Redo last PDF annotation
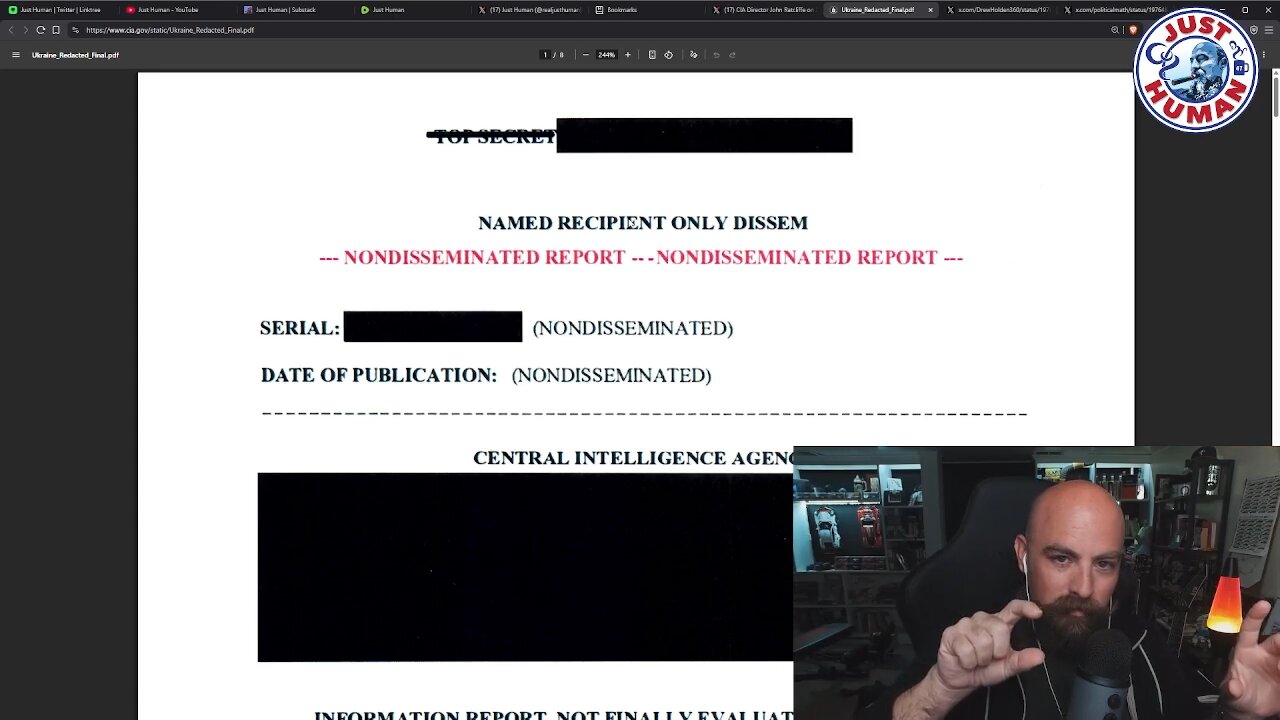Screen dimensions: 1280x720 [732, 55]
